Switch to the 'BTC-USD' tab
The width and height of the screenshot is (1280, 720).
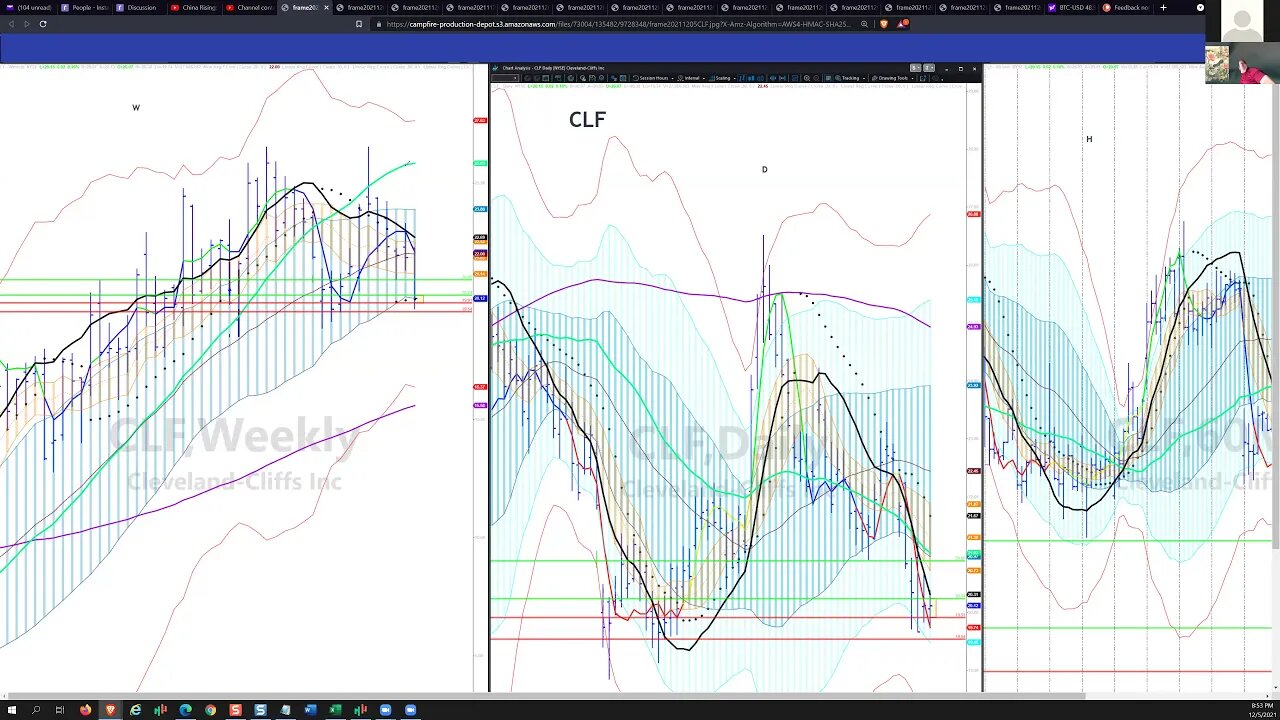[1072, 8]
